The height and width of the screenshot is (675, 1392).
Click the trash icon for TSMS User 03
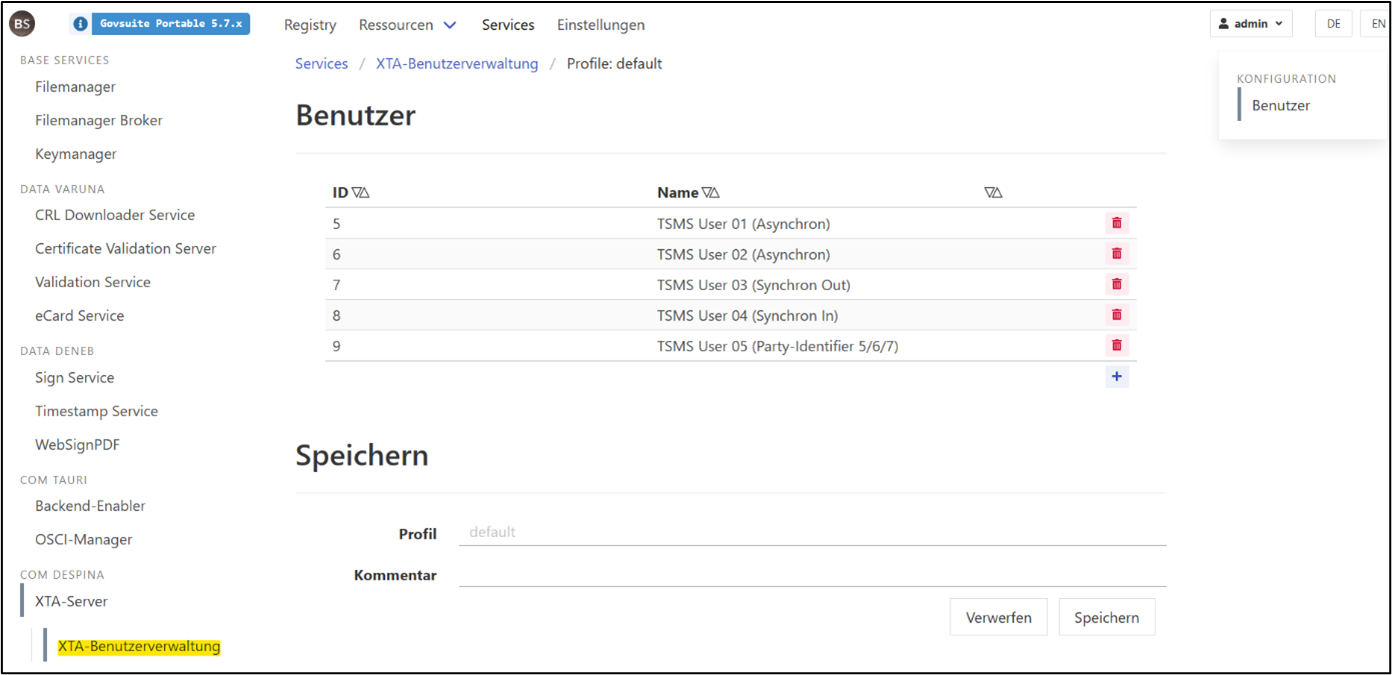1116,284
